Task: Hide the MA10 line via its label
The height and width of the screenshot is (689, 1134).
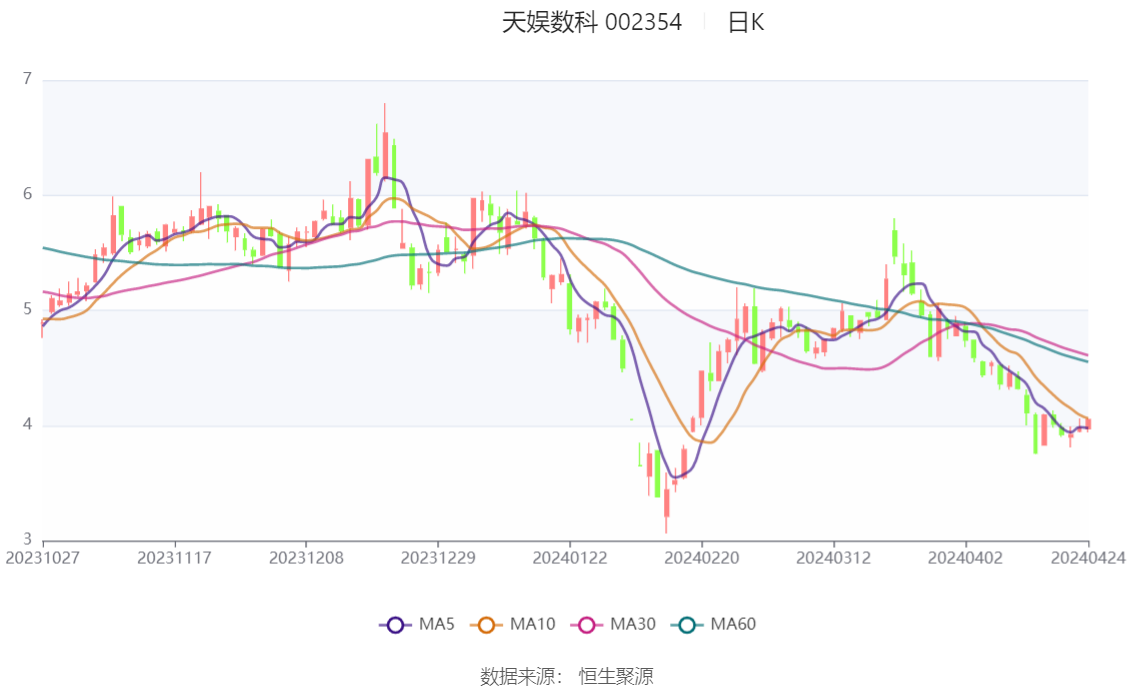Action: pyautogui.click(x=532, y=624)
